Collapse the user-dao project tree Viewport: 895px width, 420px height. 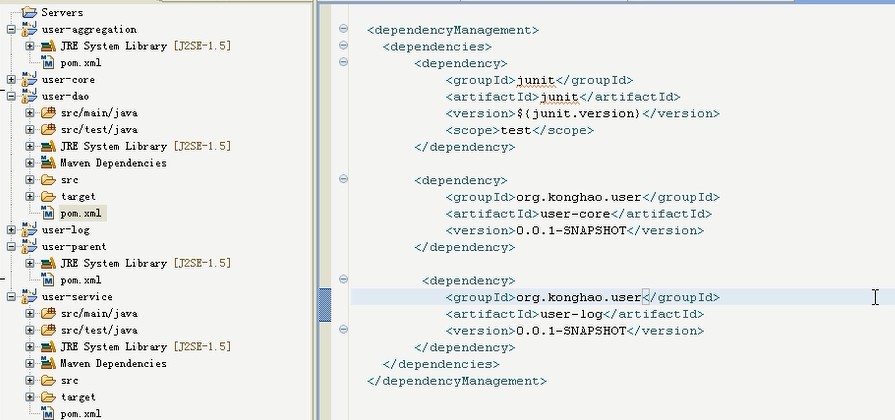coord(11,96)
